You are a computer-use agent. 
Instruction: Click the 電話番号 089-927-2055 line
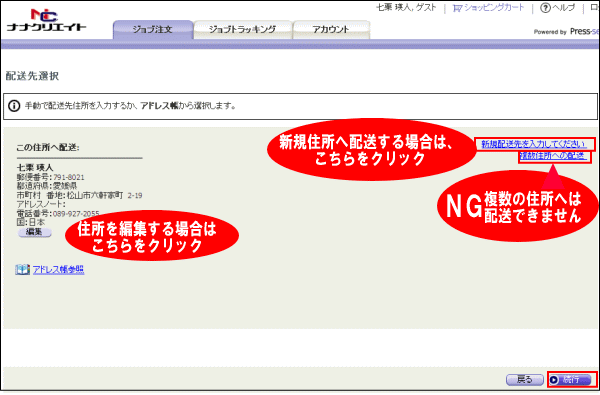click(x=58, y=213)
